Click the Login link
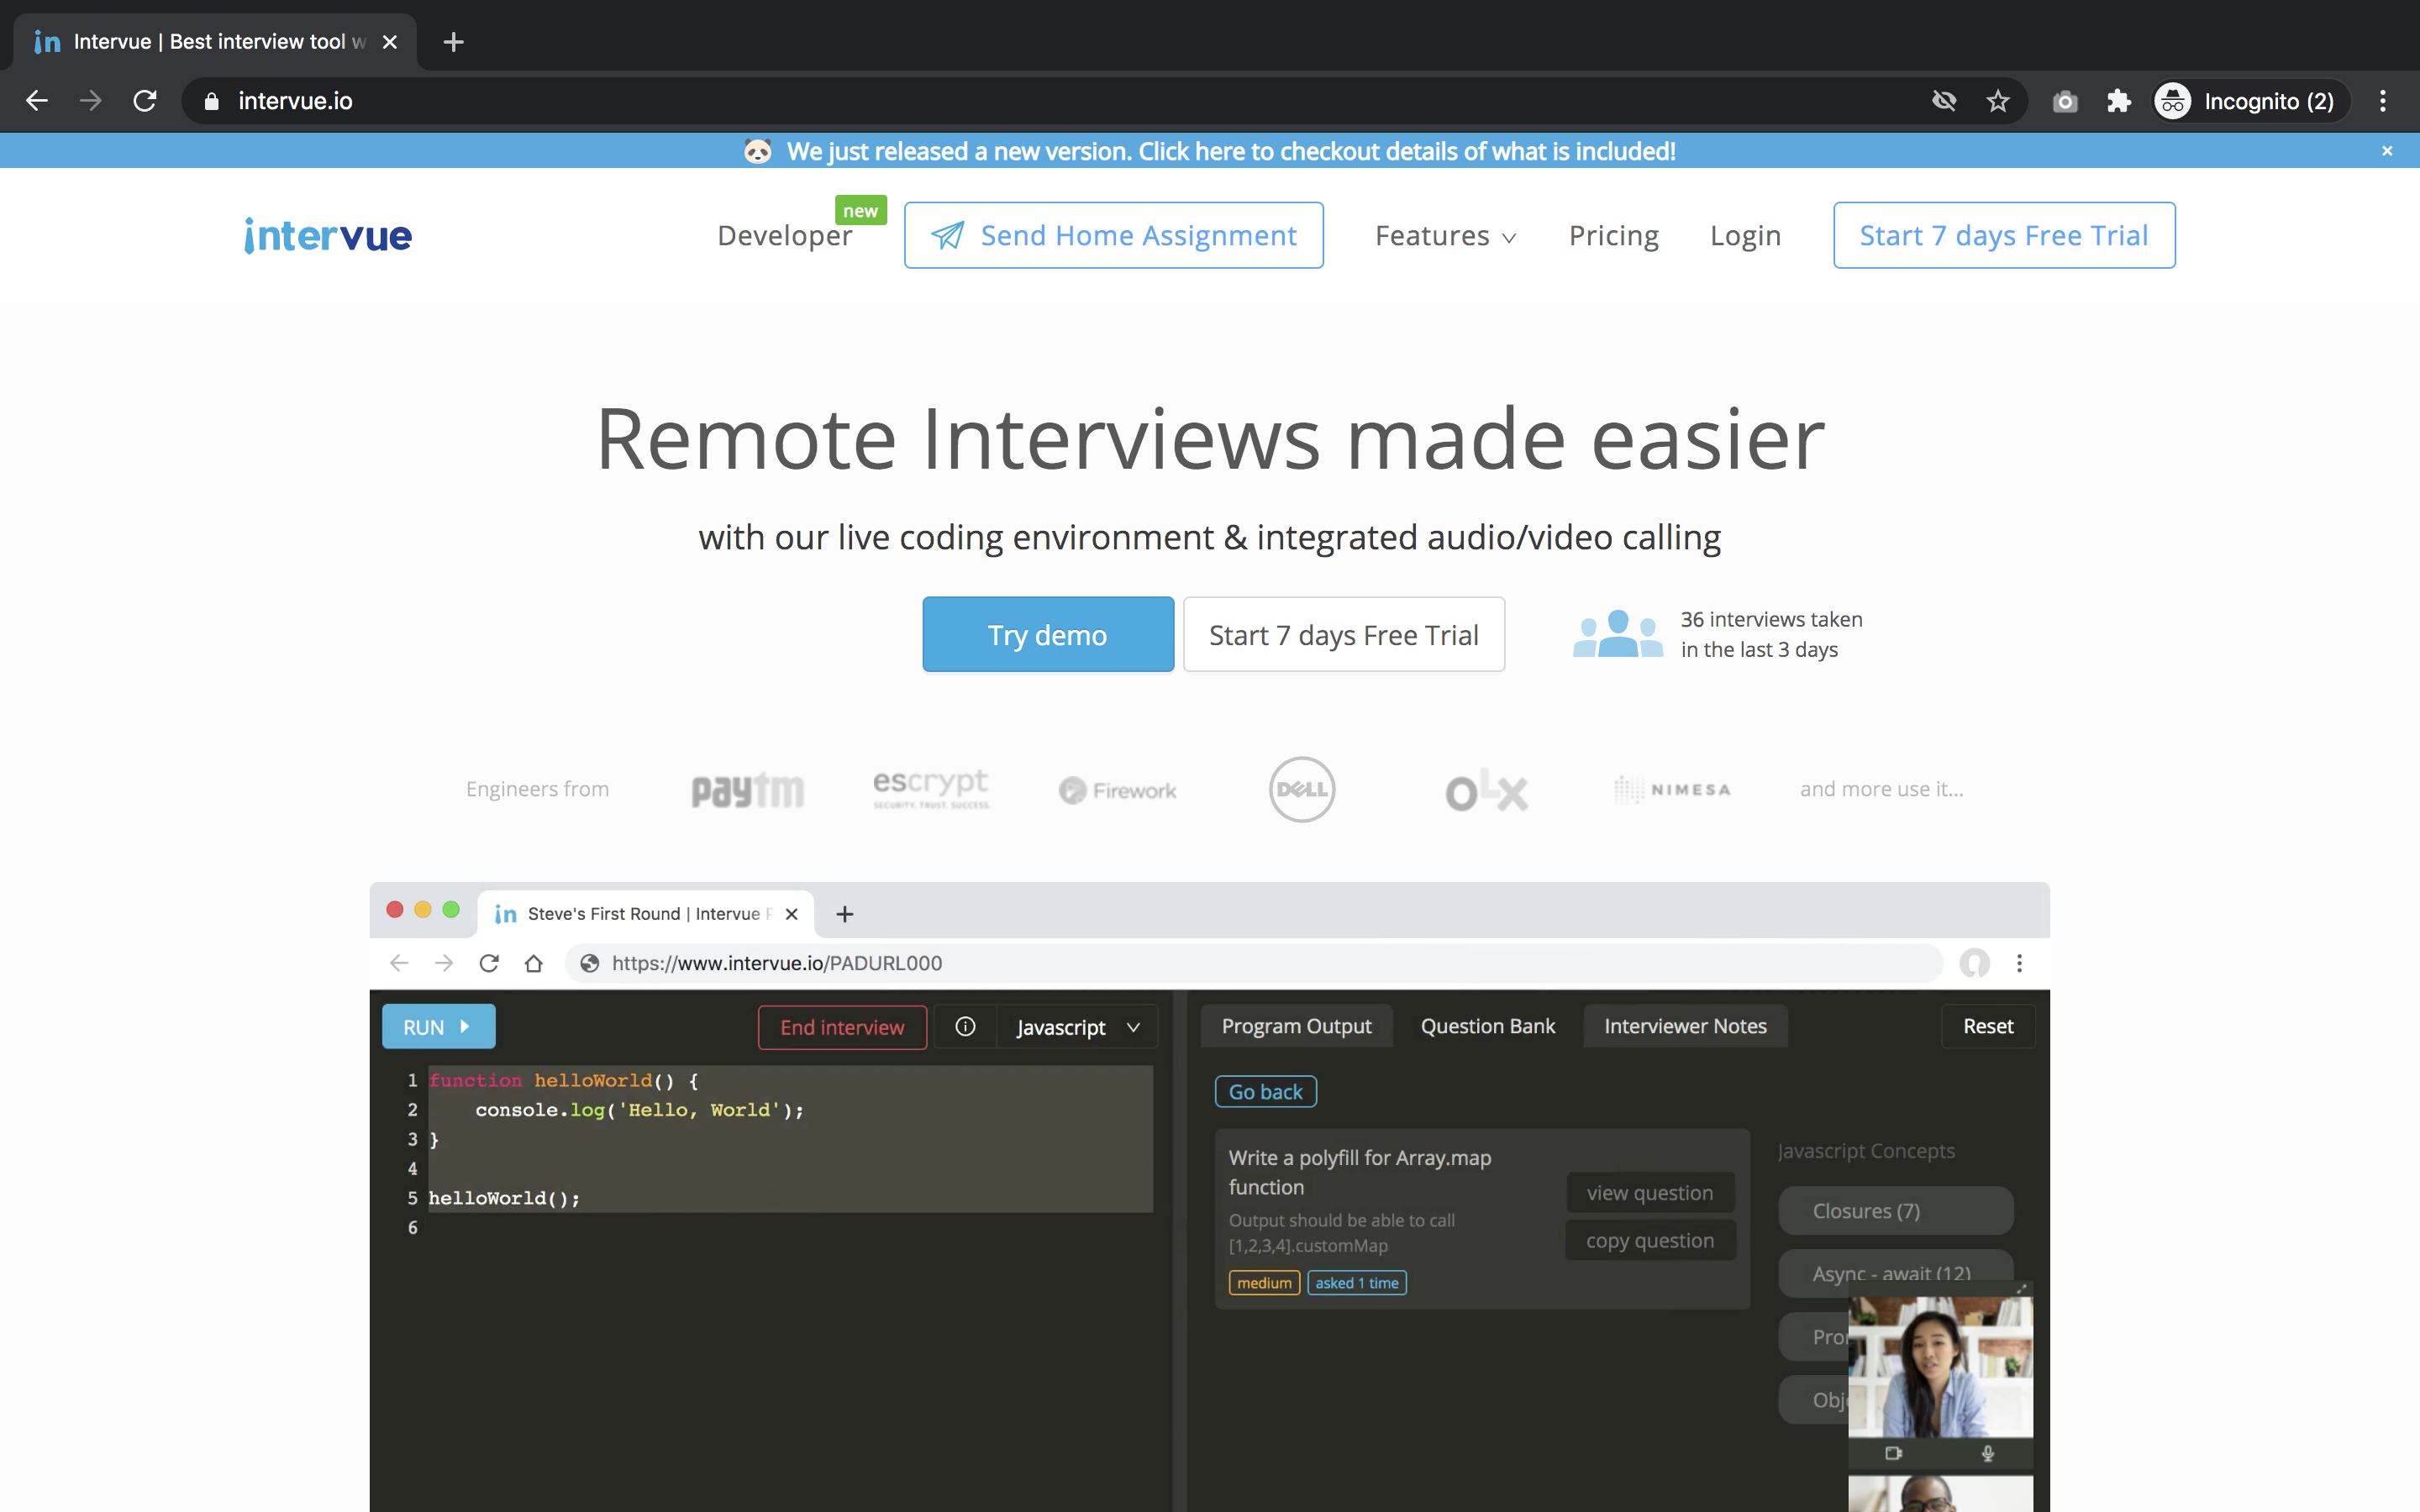Image resolution: width=2420 pixels, height=1512 pixels. click(1745, 236)
